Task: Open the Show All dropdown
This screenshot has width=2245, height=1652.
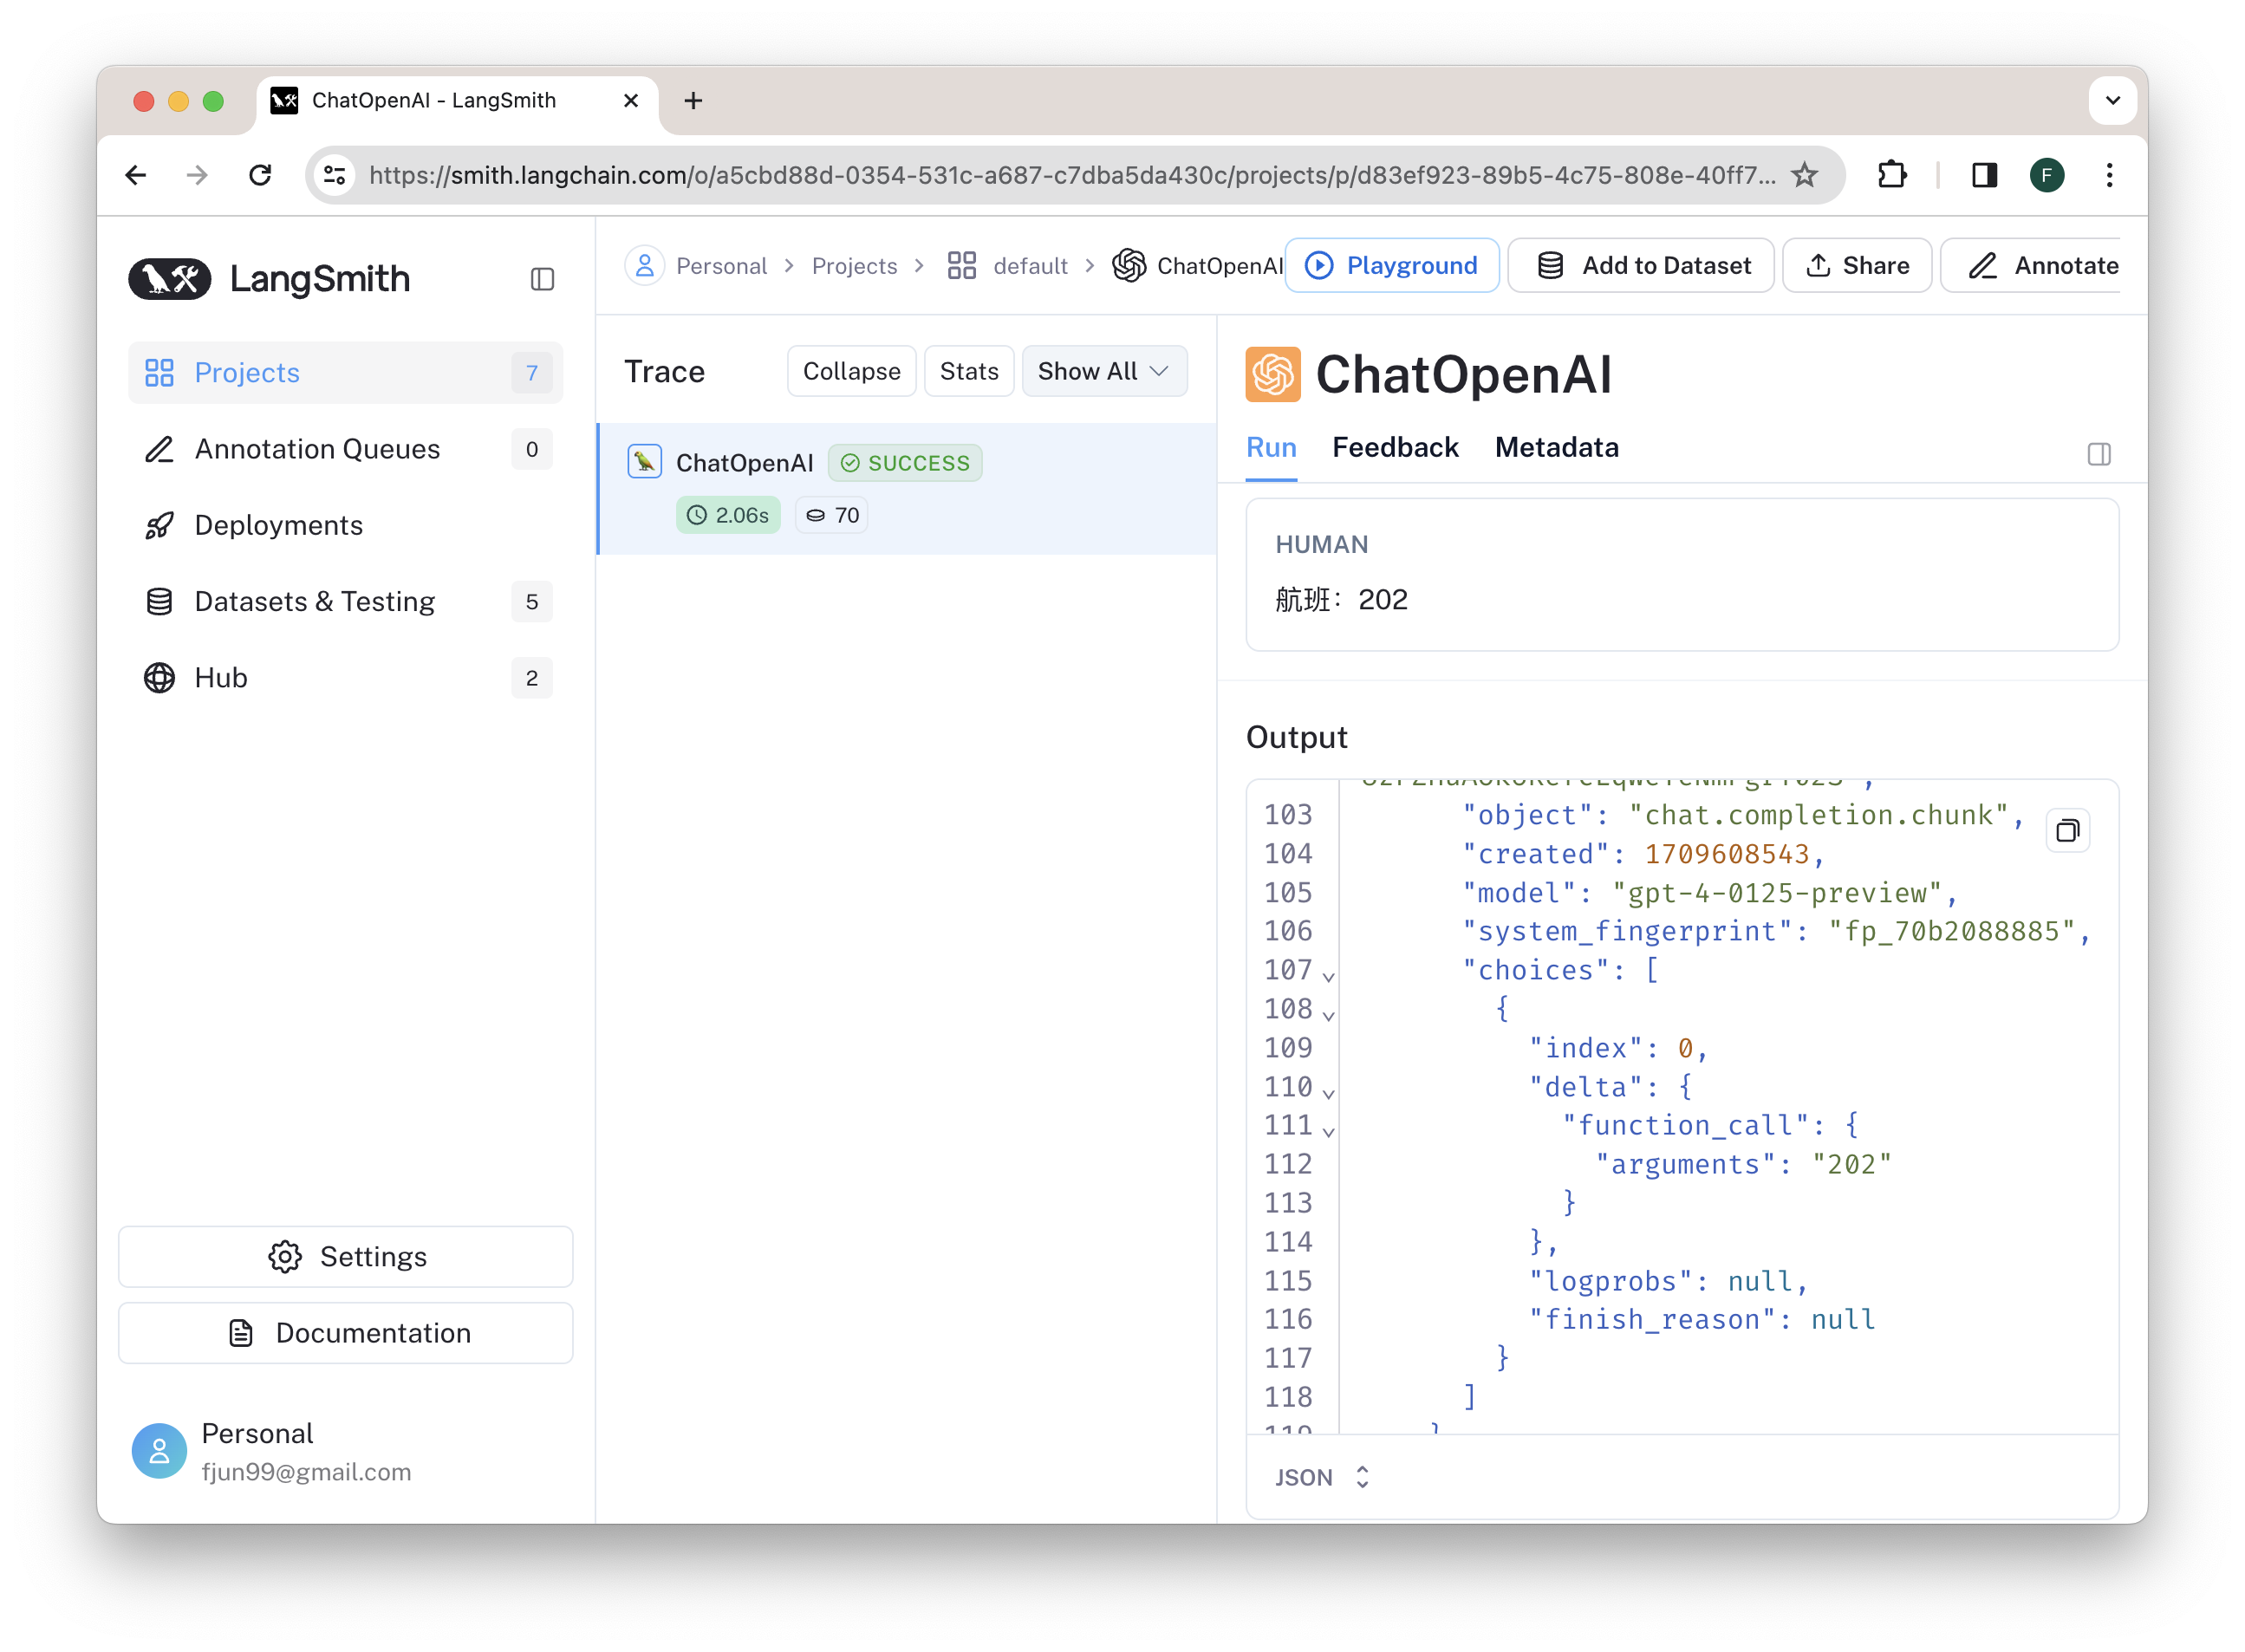Action: (1104, 371)
